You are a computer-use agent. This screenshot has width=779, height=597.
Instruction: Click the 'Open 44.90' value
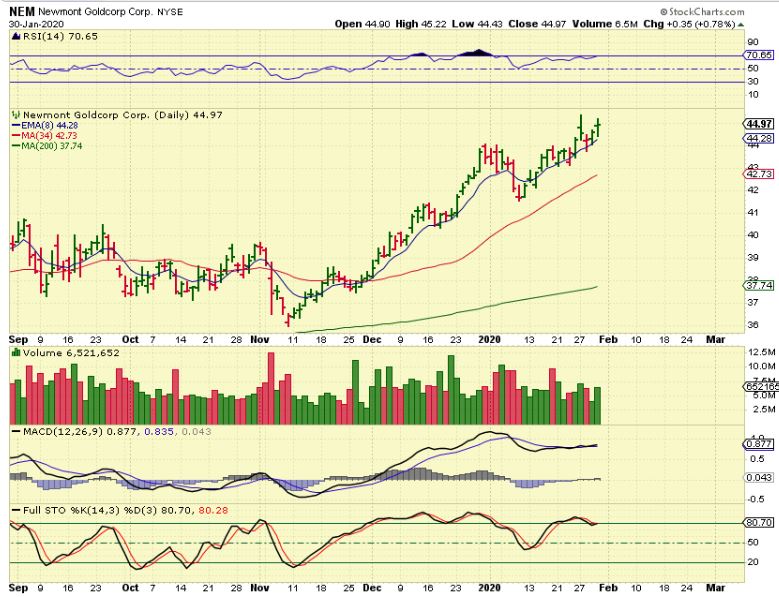(363, 24)
